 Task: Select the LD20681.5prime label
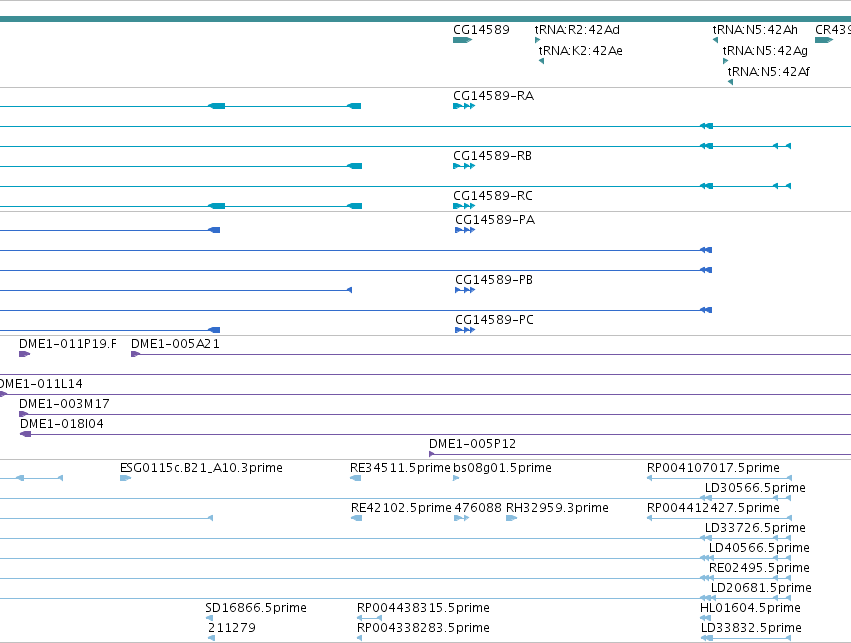[x=761, y=588]
